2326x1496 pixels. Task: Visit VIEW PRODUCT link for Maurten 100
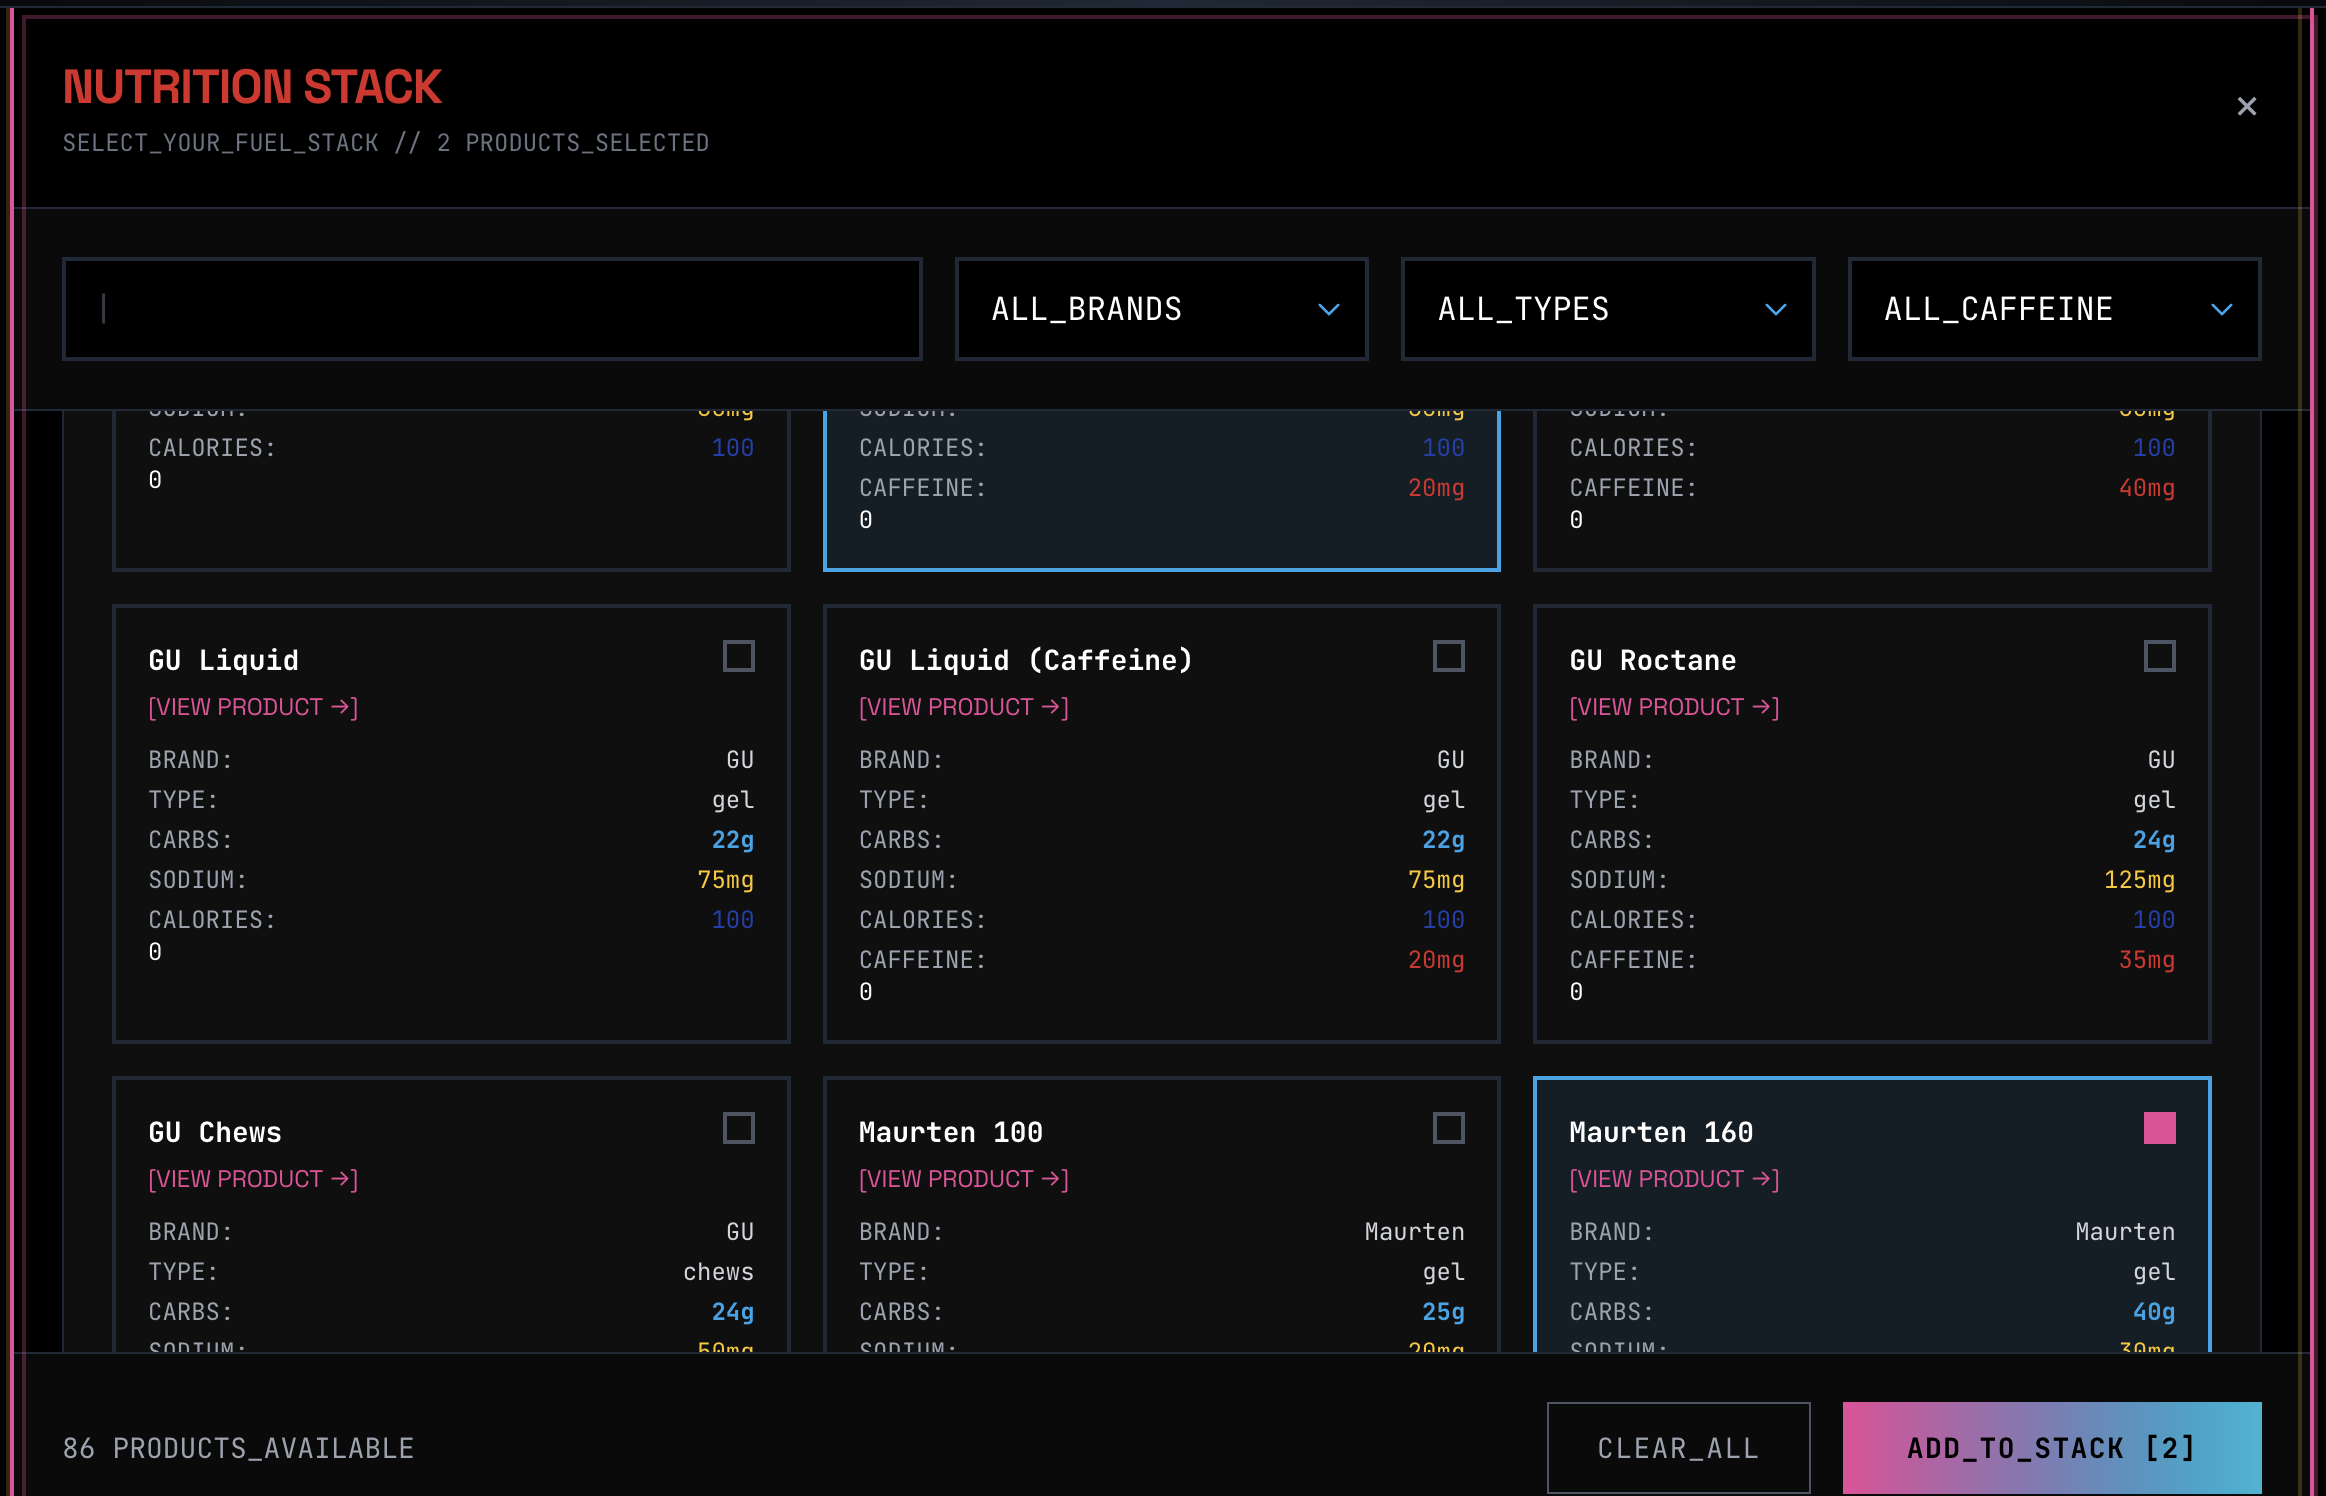[964, 1179]
